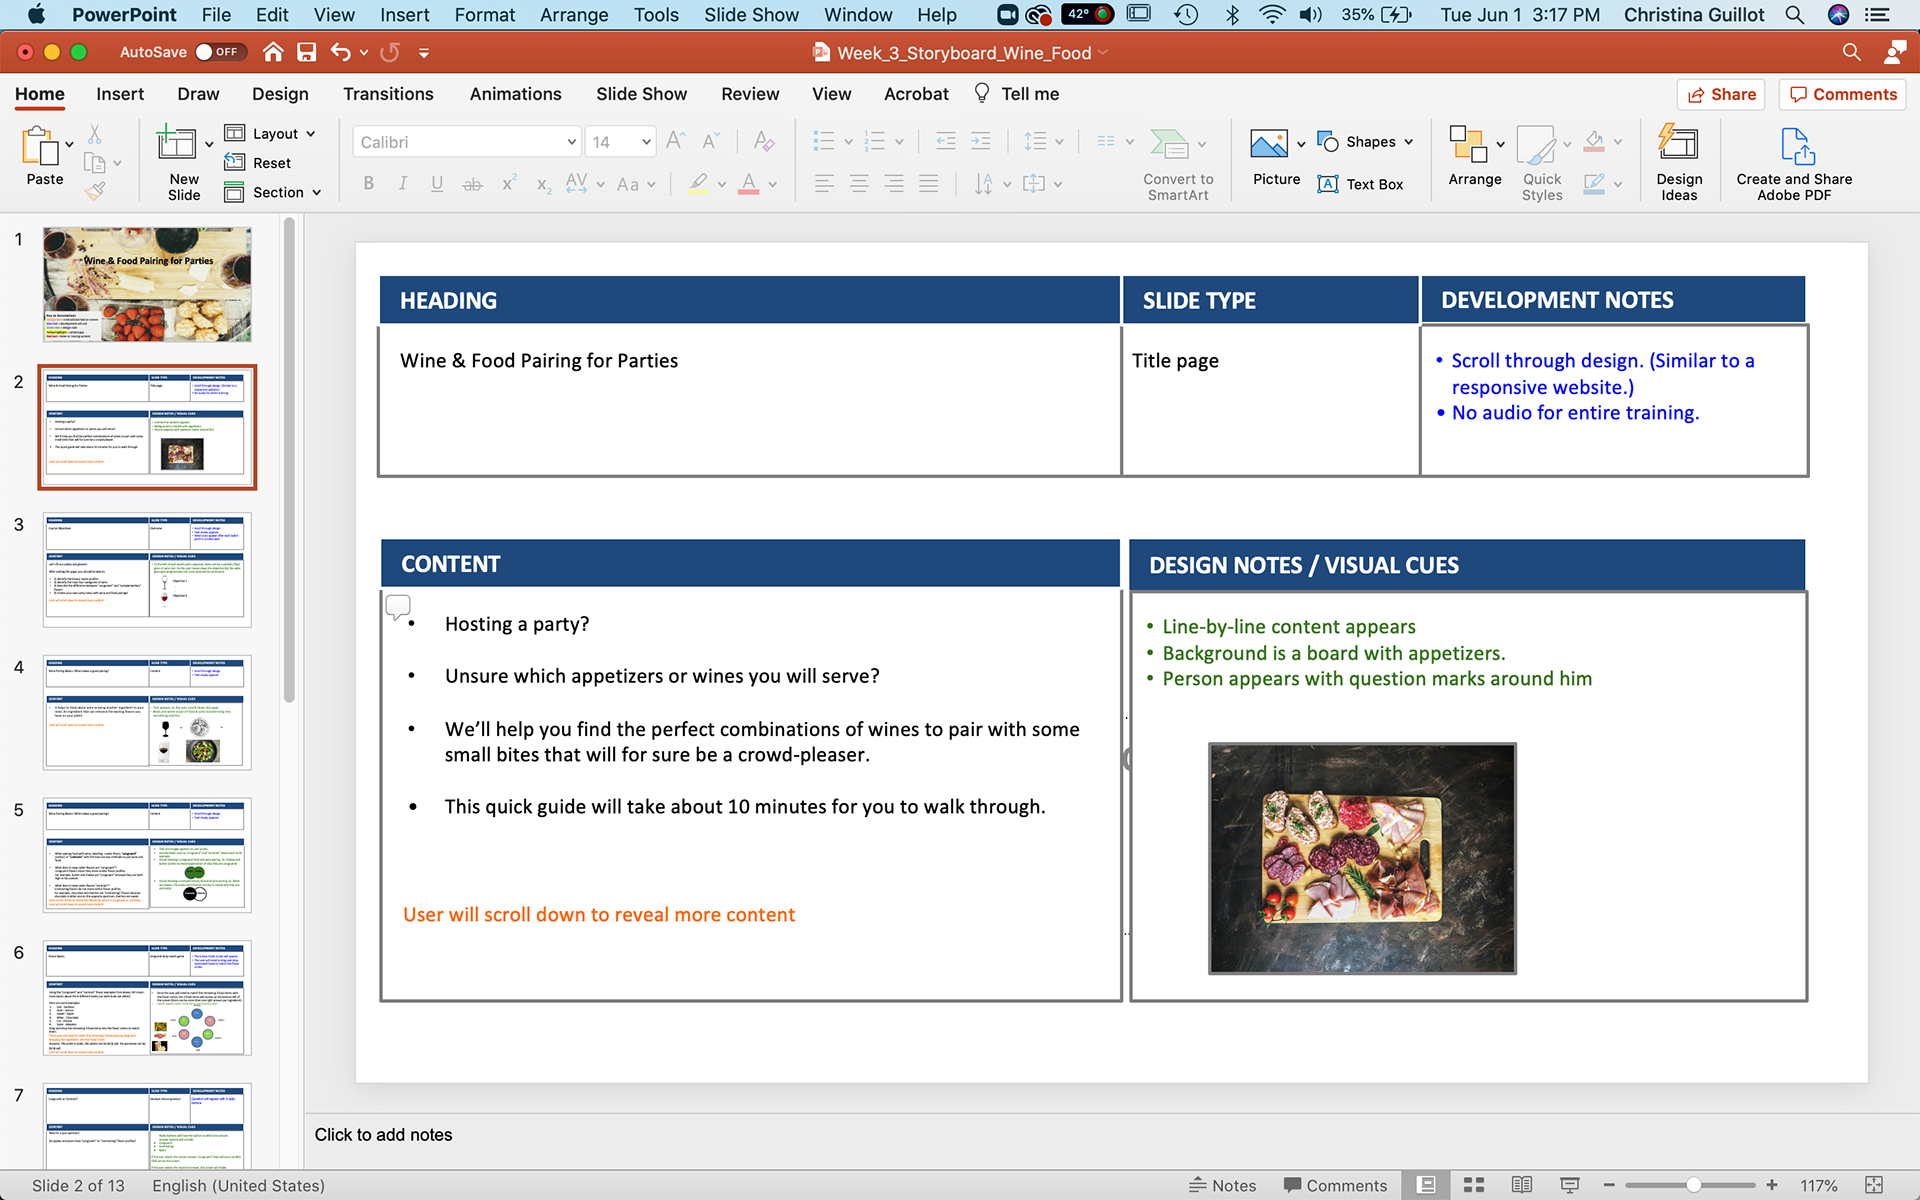1920x1200 pixels.
Task: Click Undo arrow in quick toolbar
Action: click(x=340, y=52)
